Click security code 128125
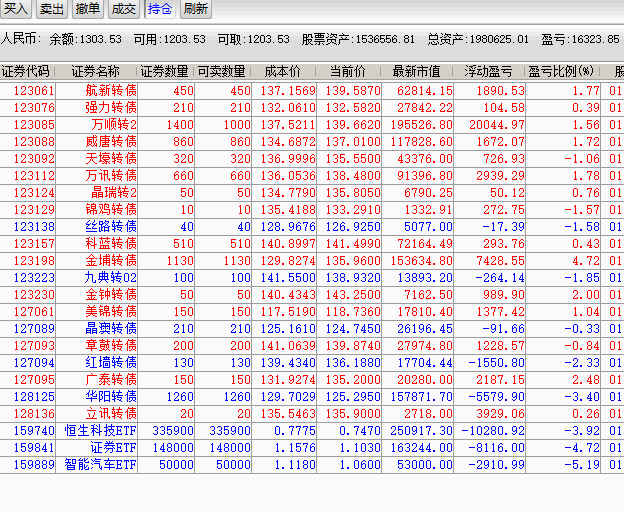The height and width of the screenshot is (512, 624). point(34,397)
